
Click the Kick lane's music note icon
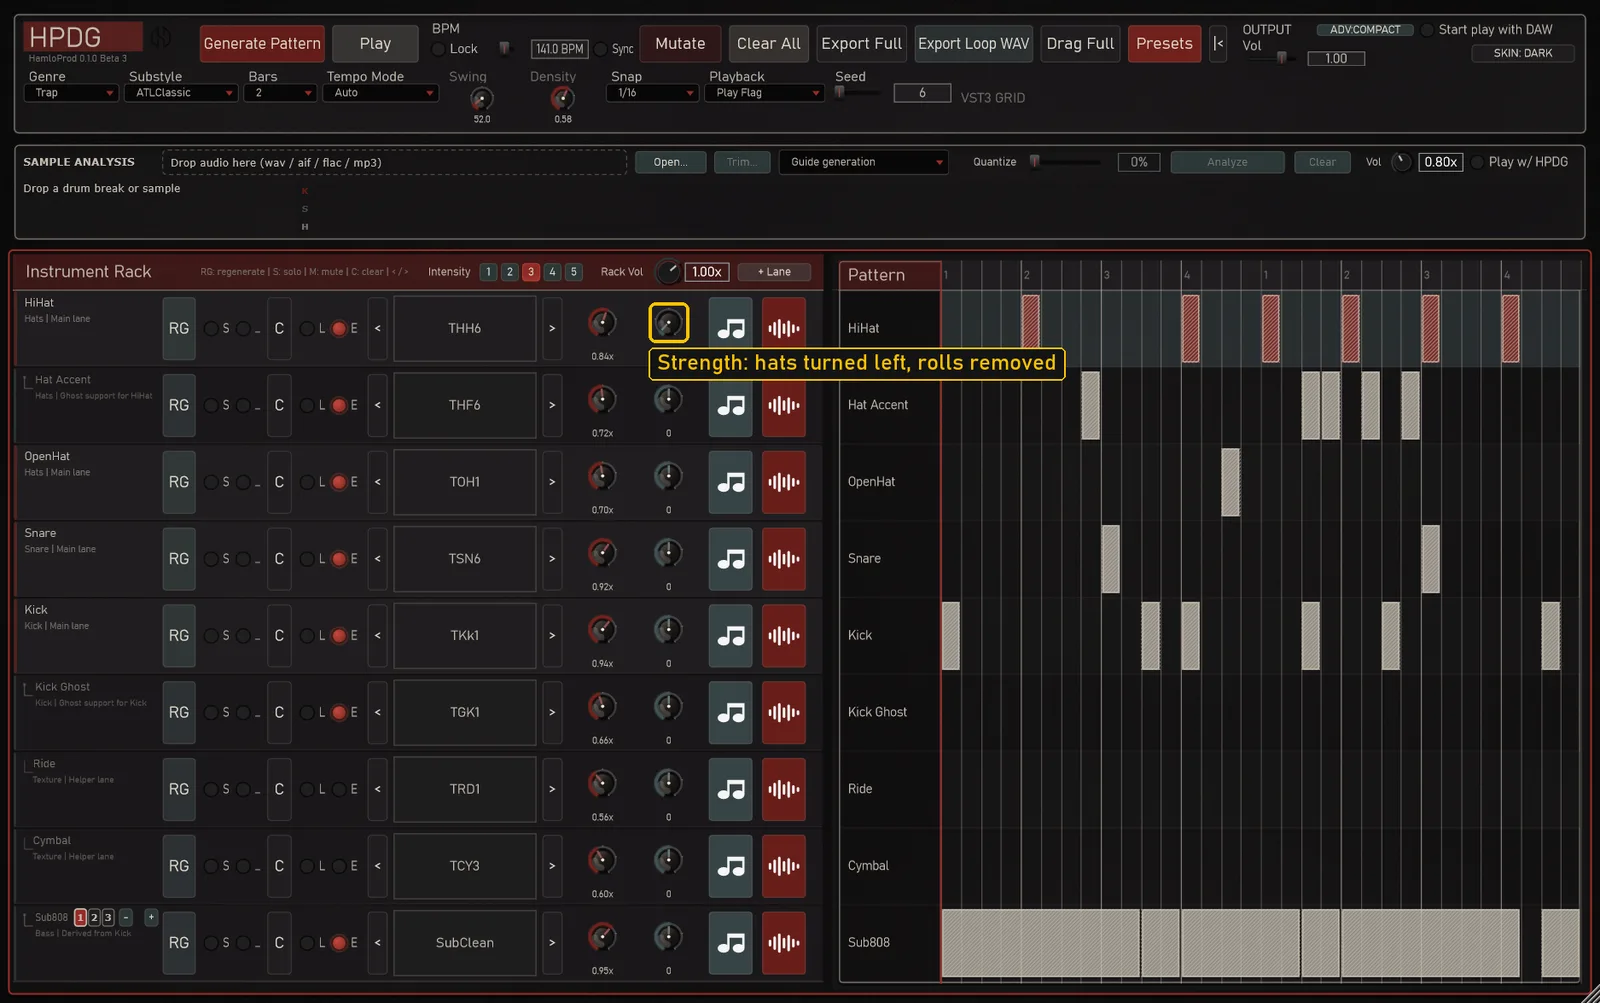click(731, 636)
